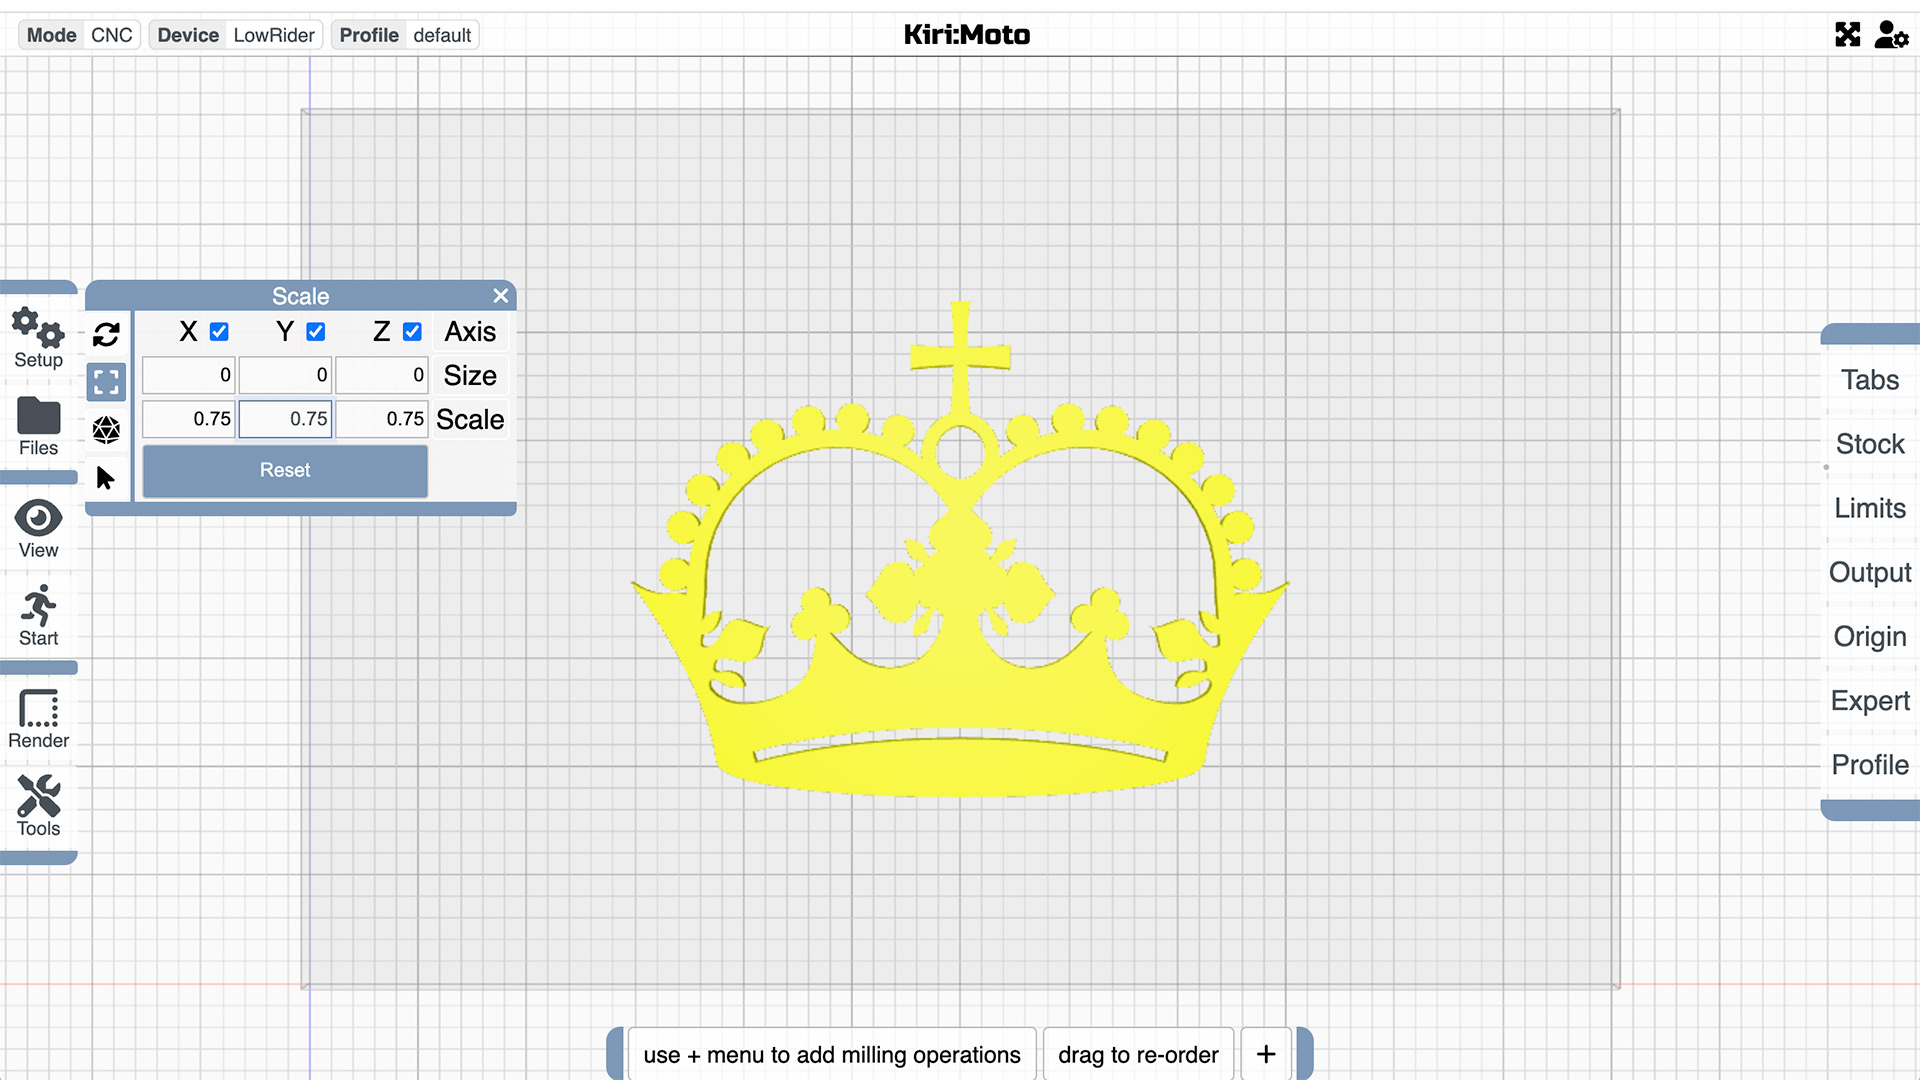
Task: Open the Files folder menu
Action: [x=38, y=427]
